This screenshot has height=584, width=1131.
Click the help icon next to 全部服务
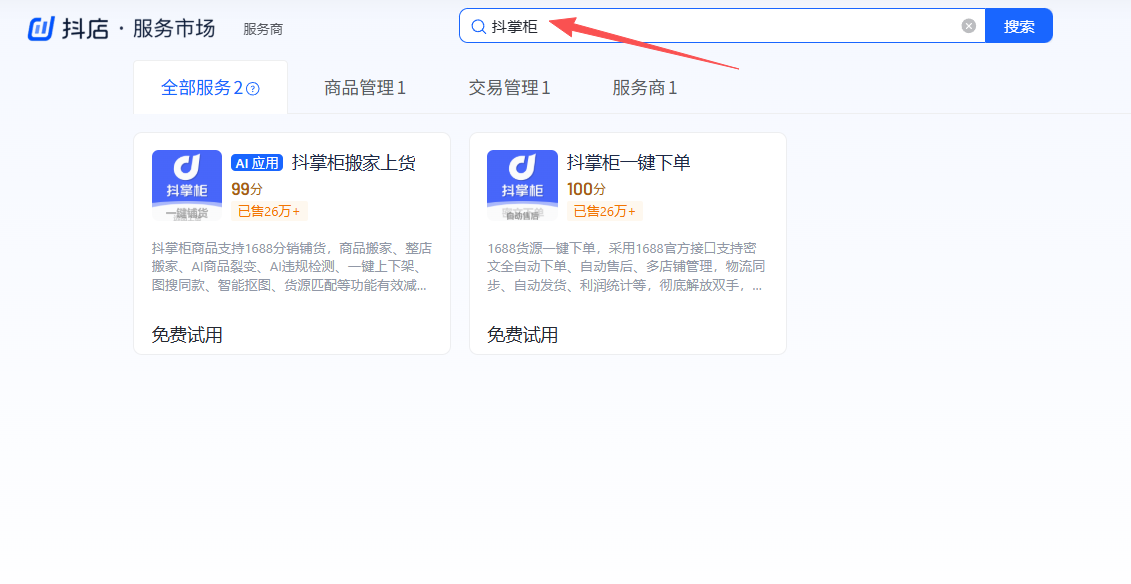(252, 89)
